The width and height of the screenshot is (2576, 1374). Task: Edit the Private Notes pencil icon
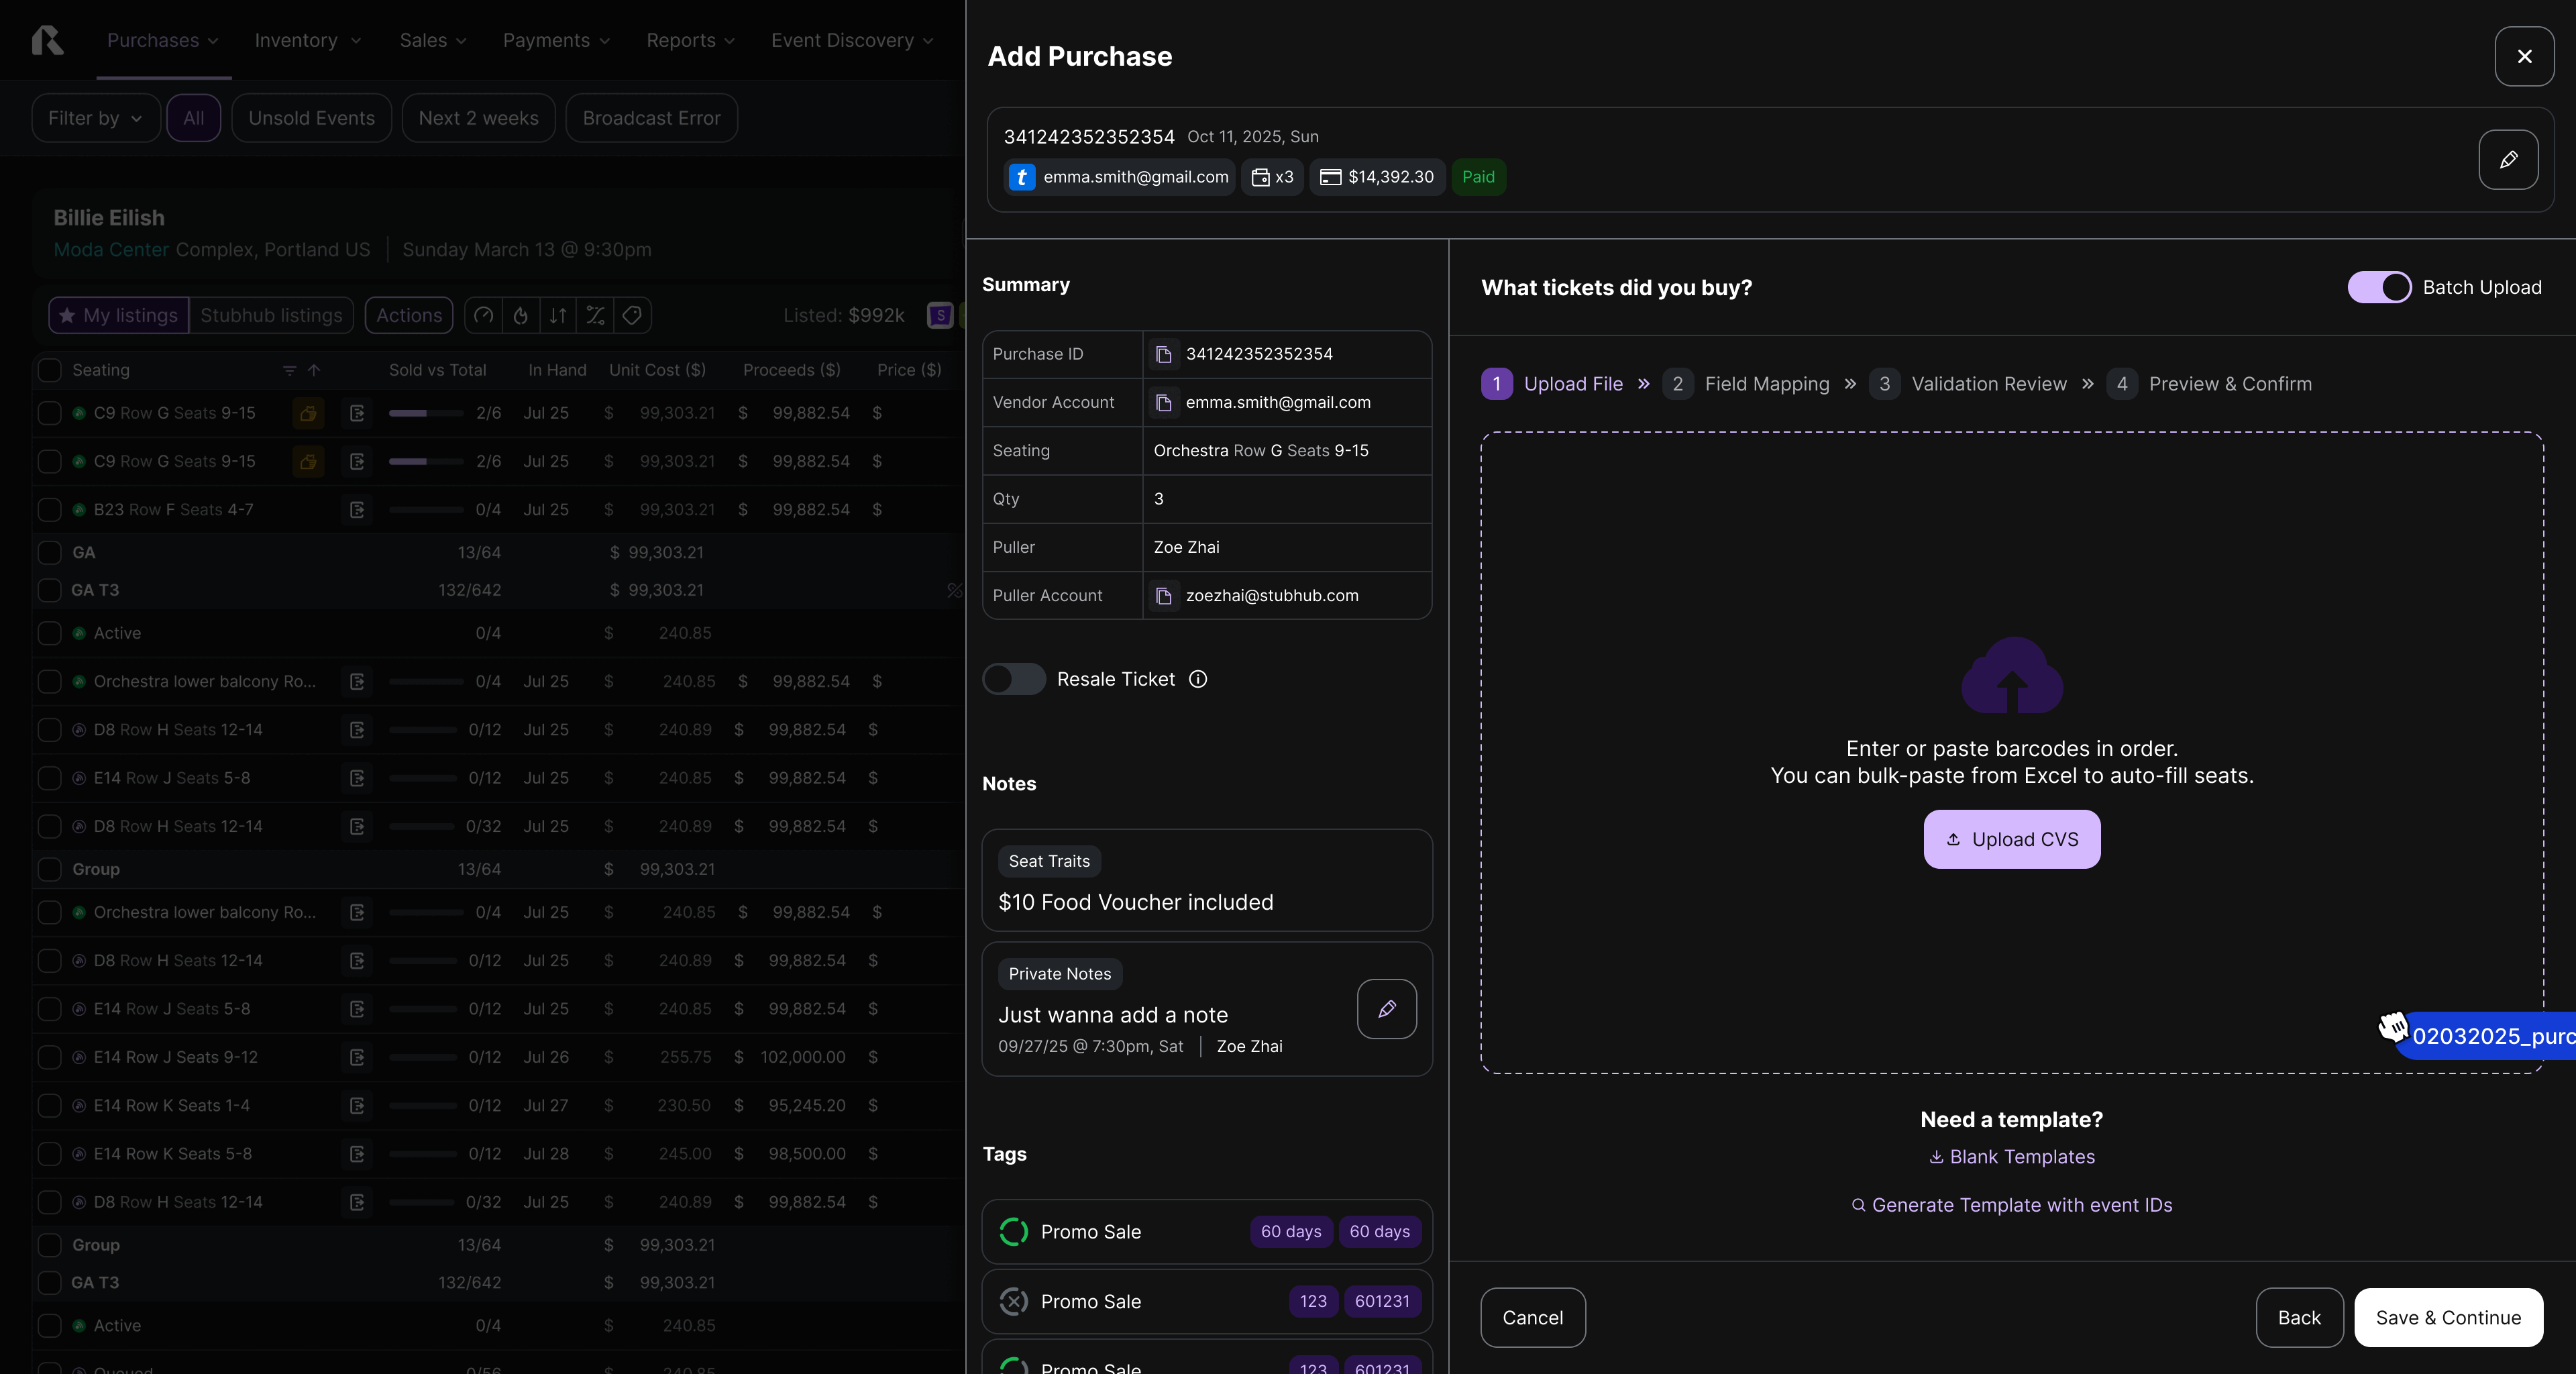click(x=1386, y=1009)
